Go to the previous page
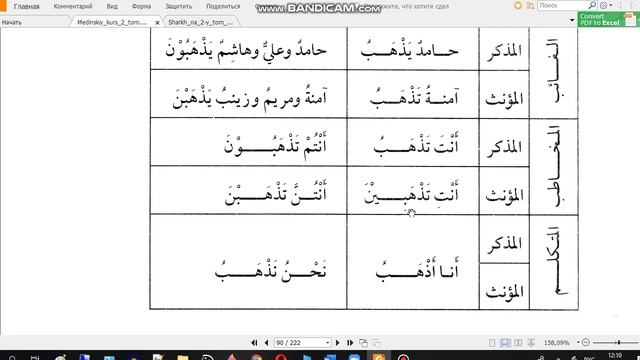The height and width of the screenshot is (360, 640). pos(267,343)
